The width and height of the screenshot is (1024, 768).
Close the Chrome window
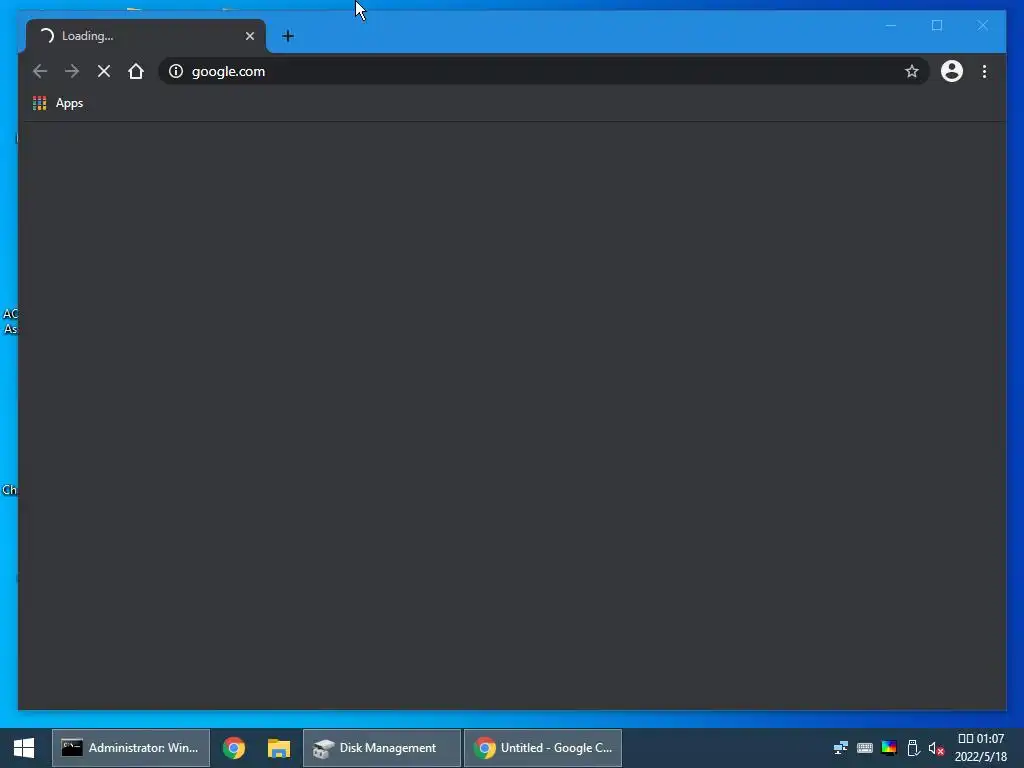[x=983, y=25]
